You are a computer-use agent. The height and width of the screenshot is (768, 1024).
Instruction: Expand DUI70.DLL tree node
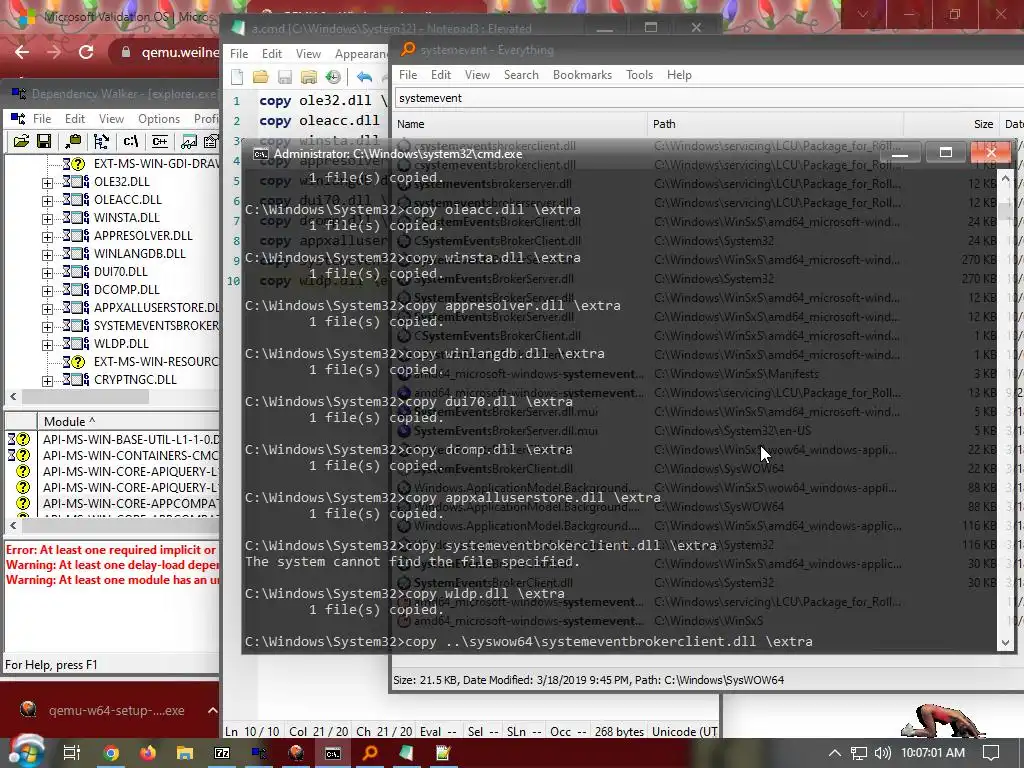coord(47,273)
